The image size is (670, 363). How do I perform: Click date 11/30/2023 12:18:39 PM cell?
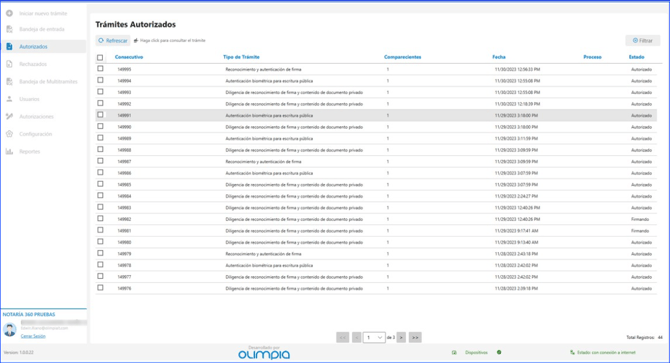[x=517, y=104]
